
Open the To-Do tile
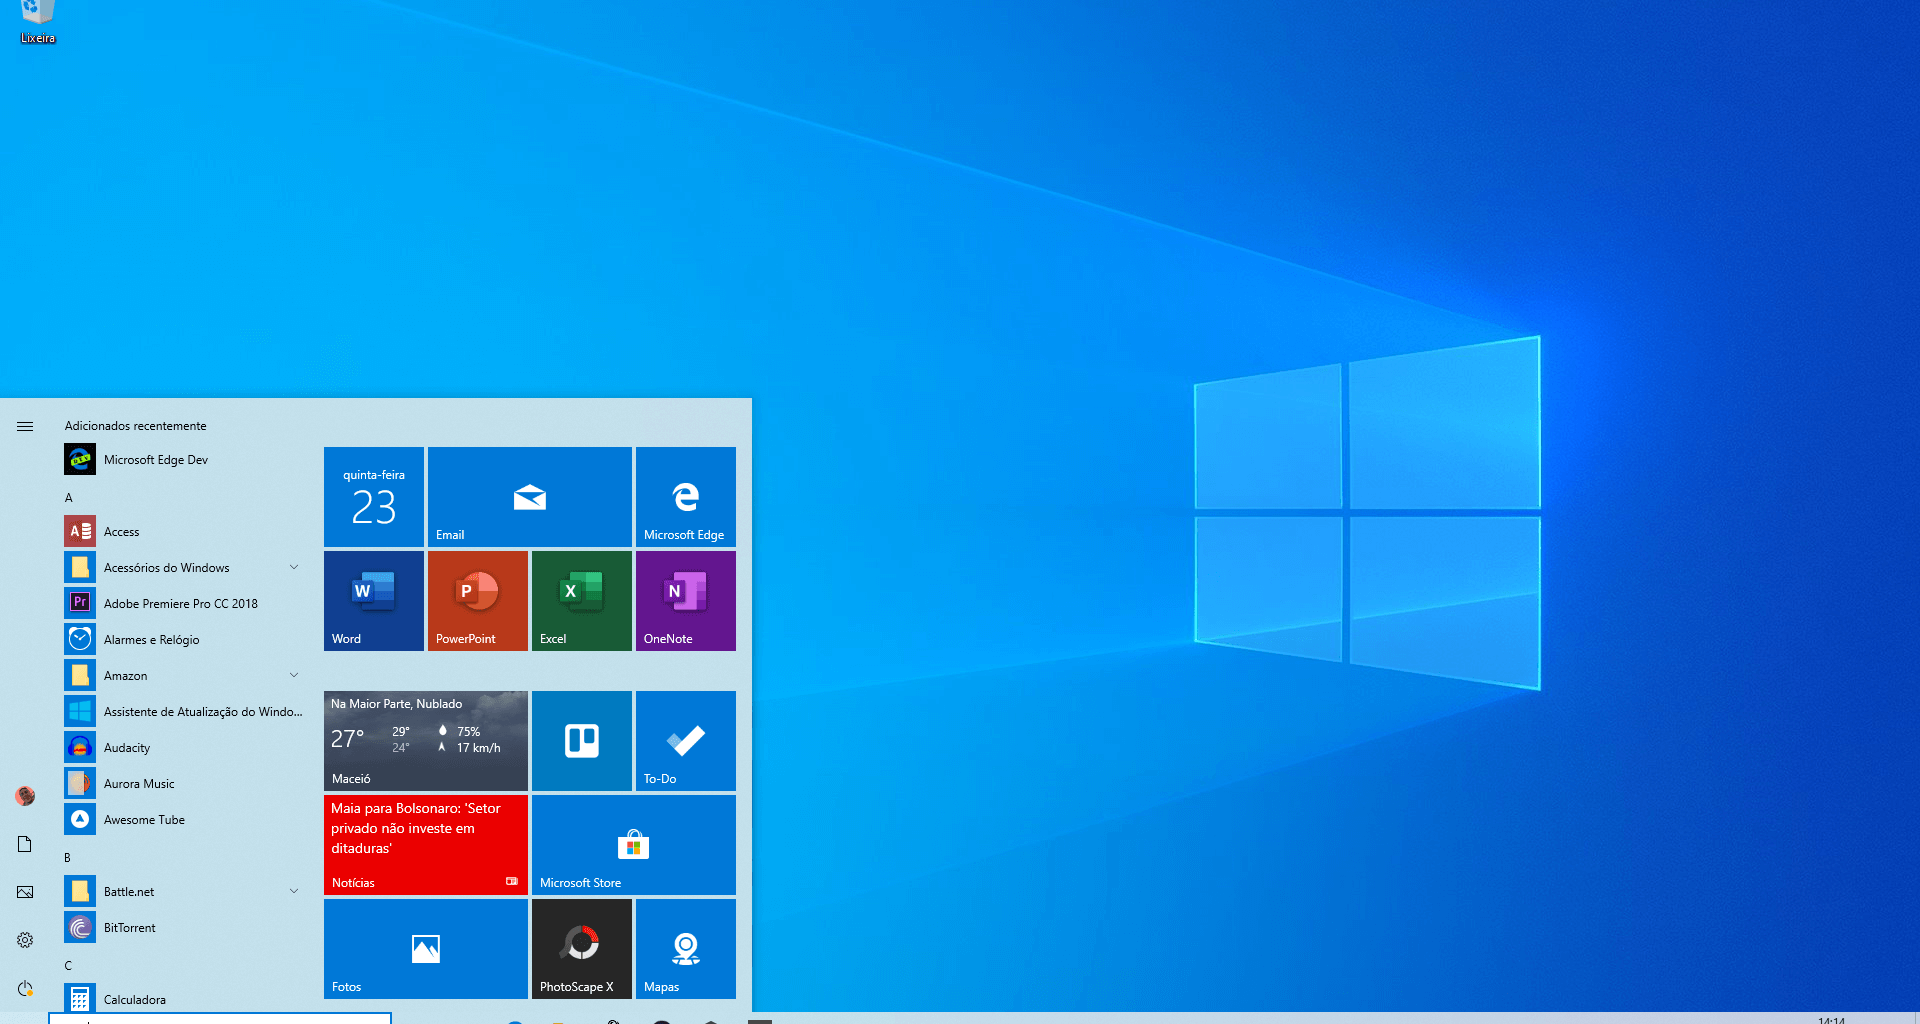685,740
